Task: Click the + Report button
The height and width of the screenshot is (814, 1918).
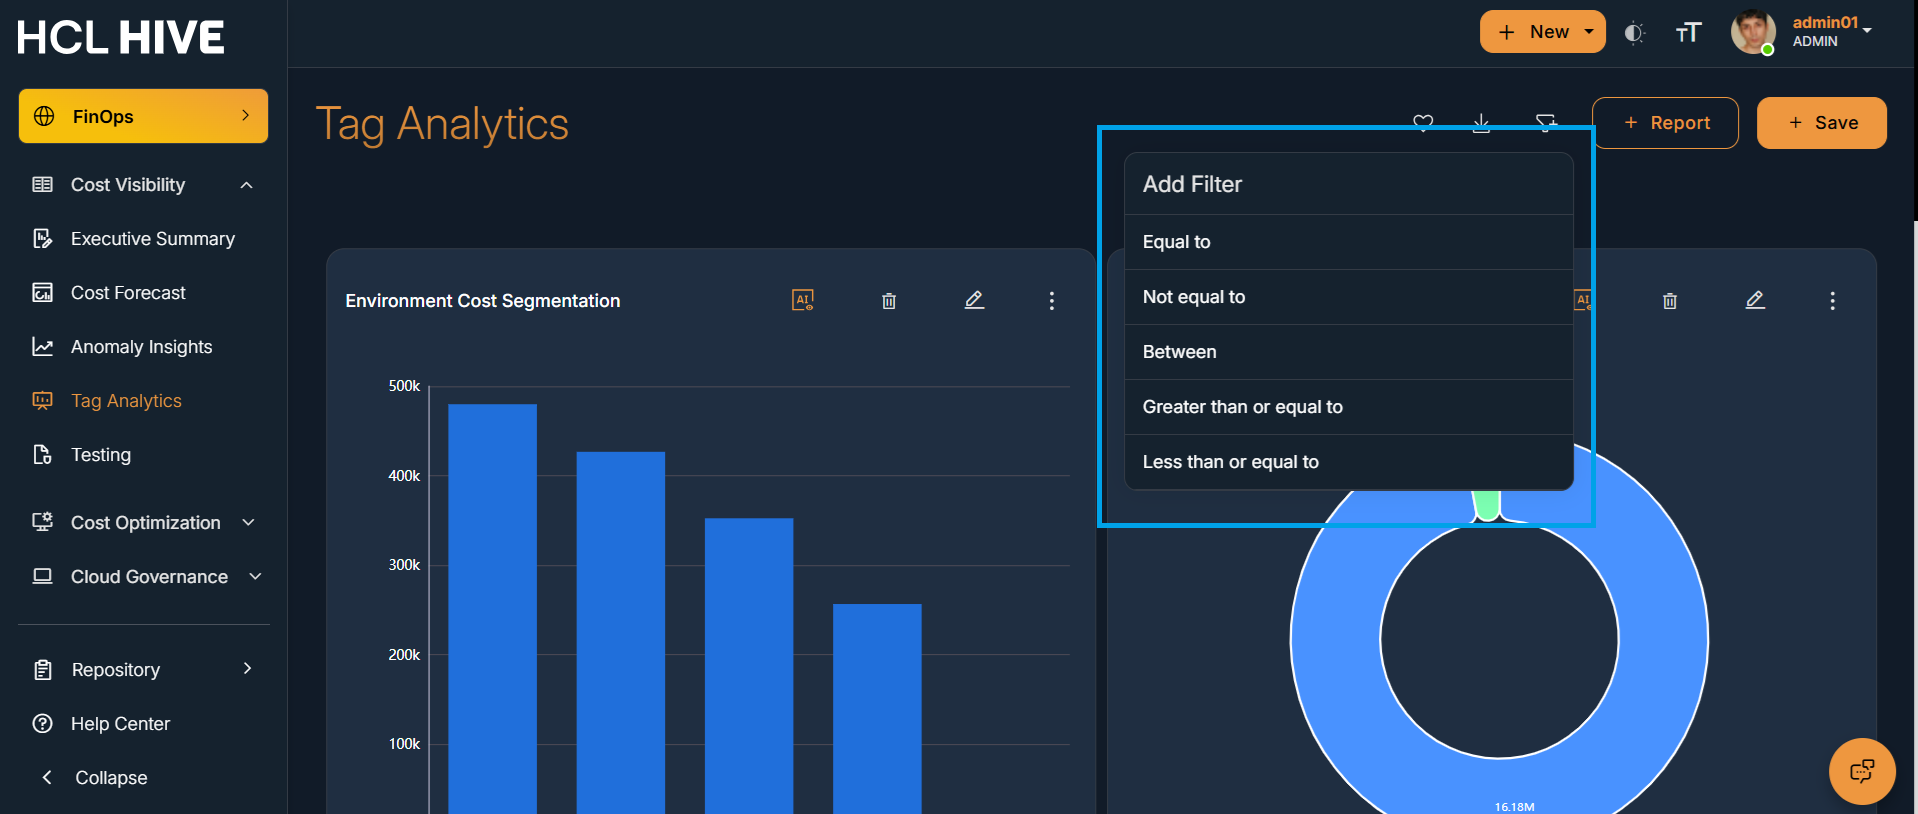Action: (x=1665, y=123)
